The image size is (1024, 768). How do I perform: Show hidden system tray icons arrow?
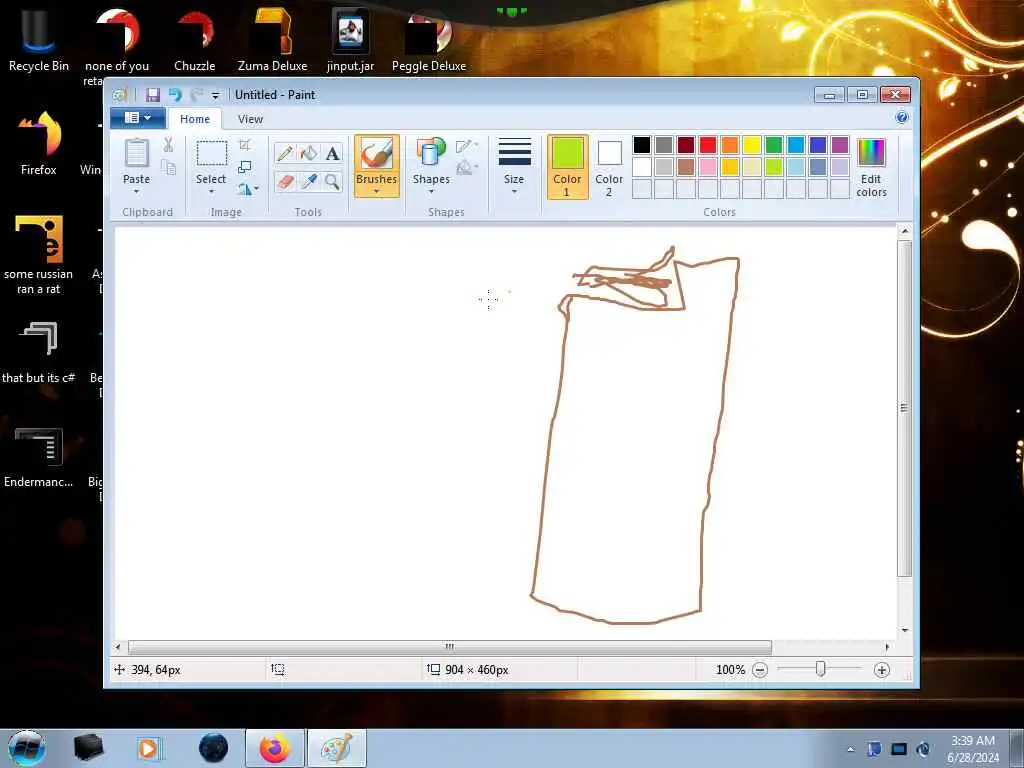click(x=850, y=749)
